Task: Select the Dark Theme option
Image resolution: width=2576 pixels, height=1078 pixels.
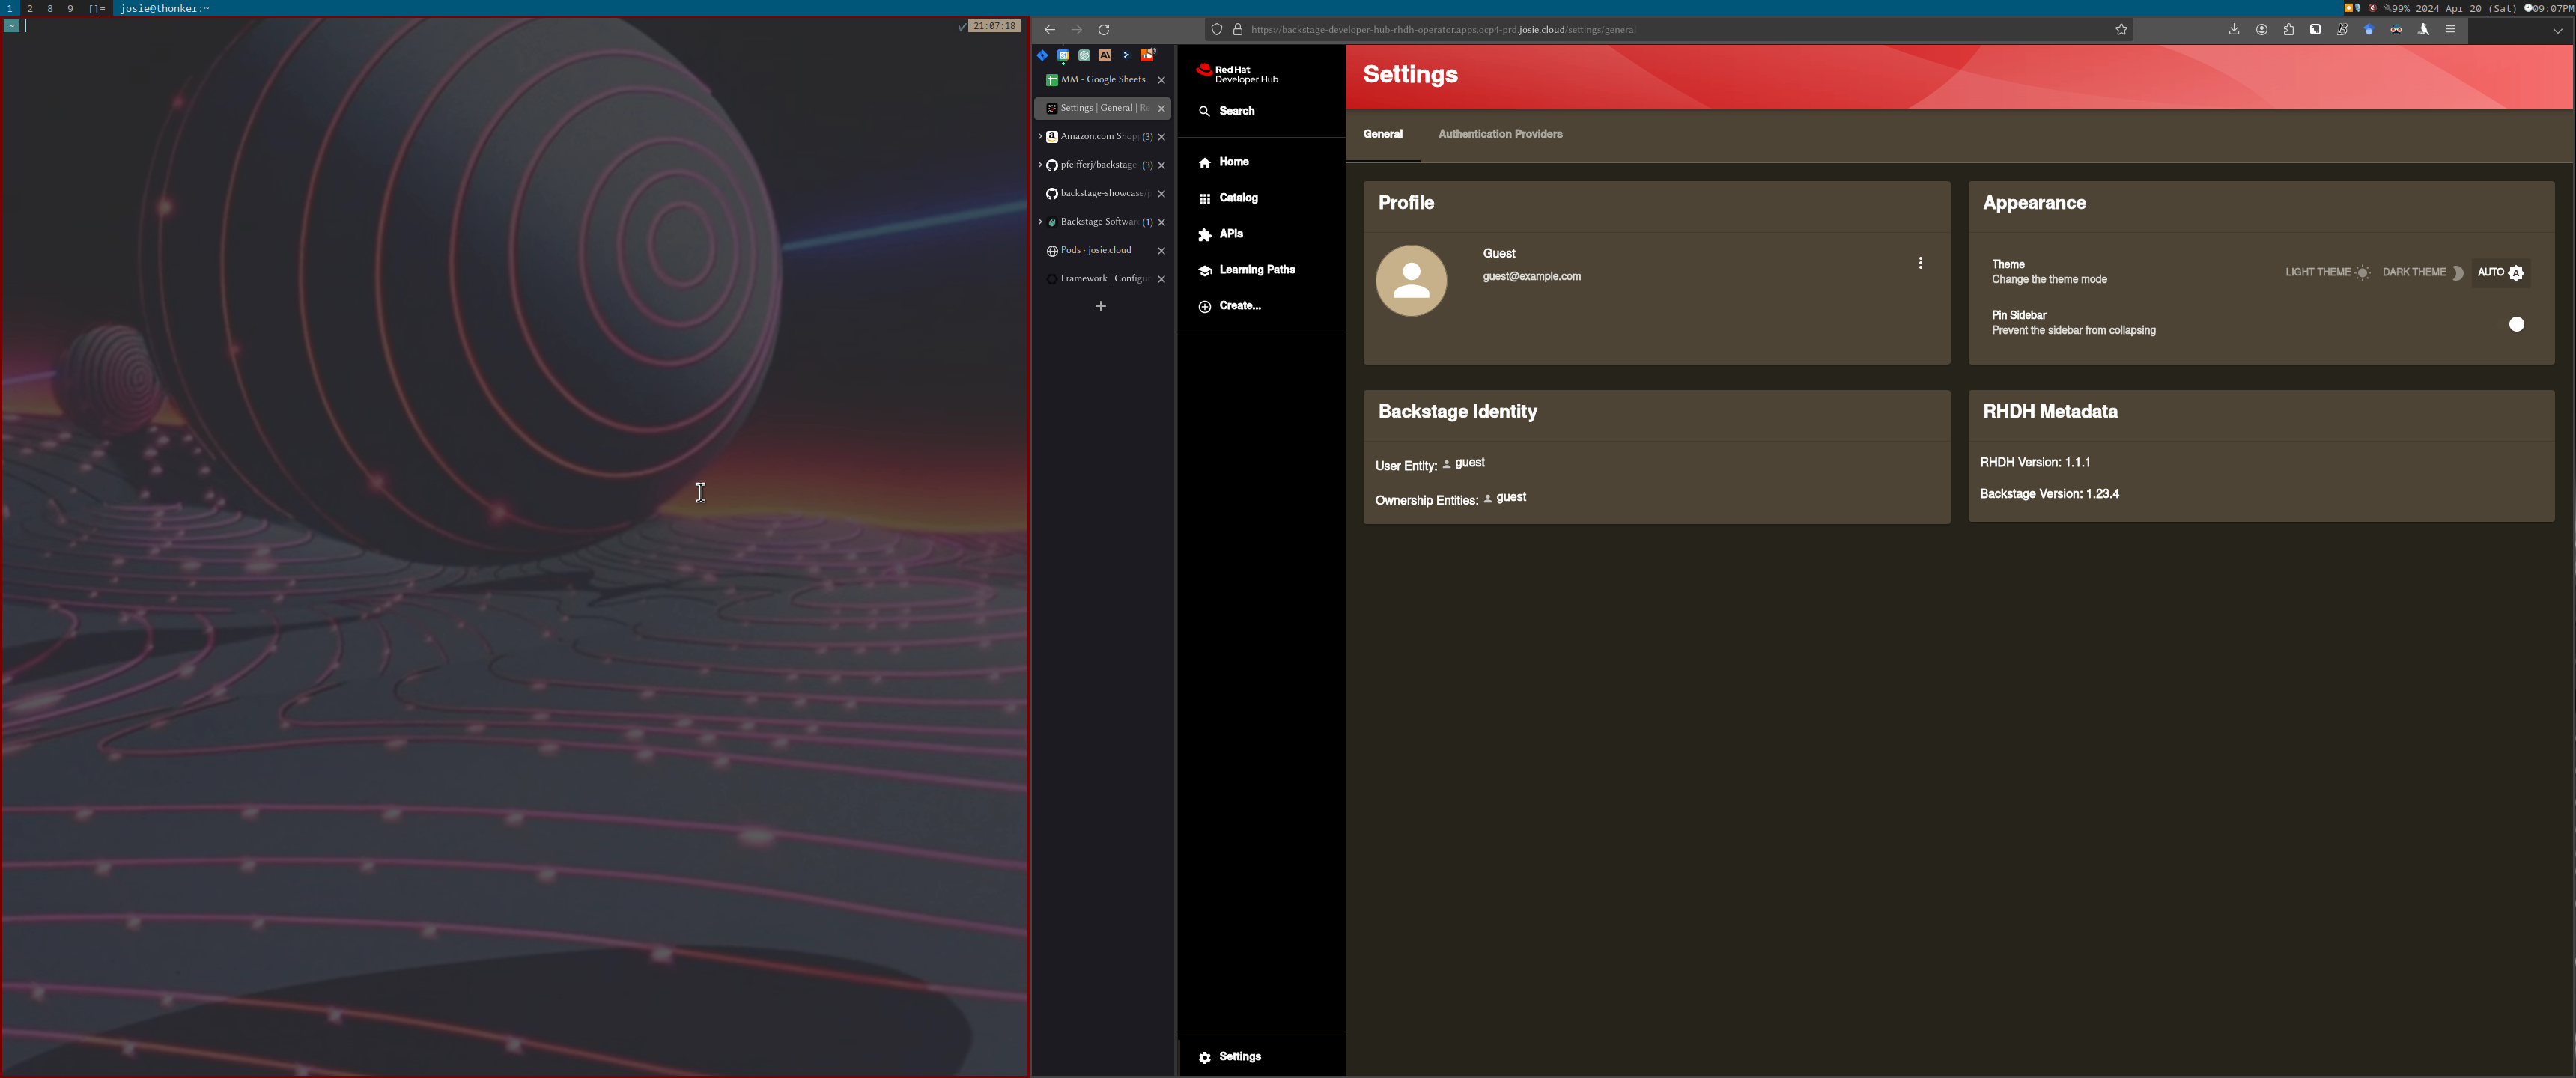Action: point(2422,272)
